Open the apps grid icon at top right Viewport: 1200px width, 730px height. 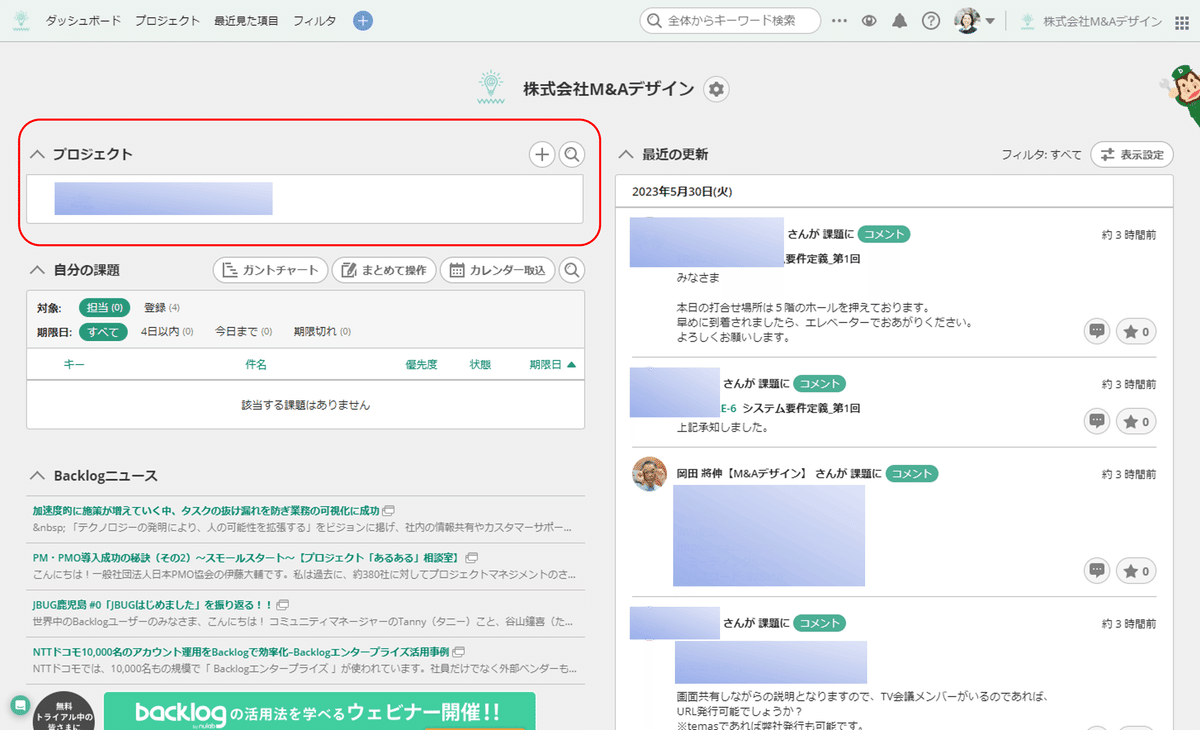pos(1181,21)
